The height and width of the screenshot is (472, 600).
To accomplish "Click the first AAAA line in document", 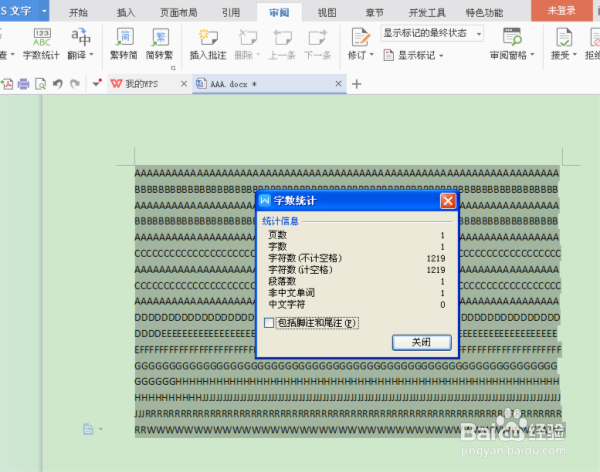I will coord(347,173).
